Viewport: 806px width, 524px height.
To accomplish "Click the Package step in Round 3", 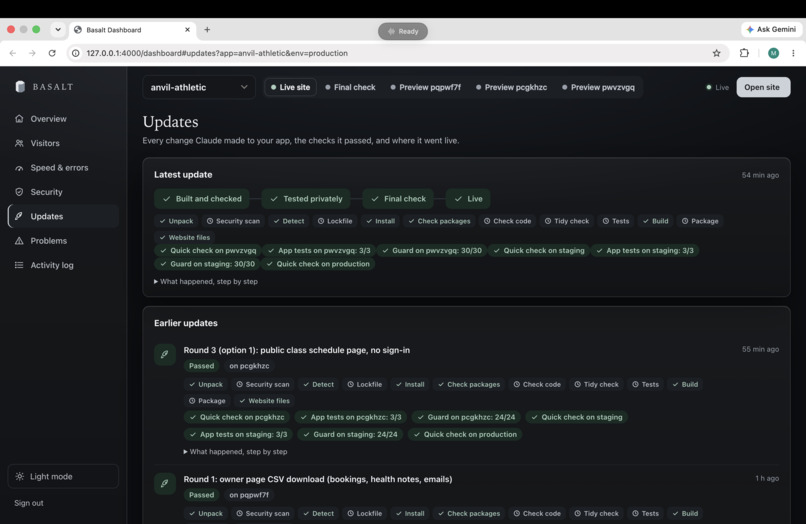I will point(207,401).
